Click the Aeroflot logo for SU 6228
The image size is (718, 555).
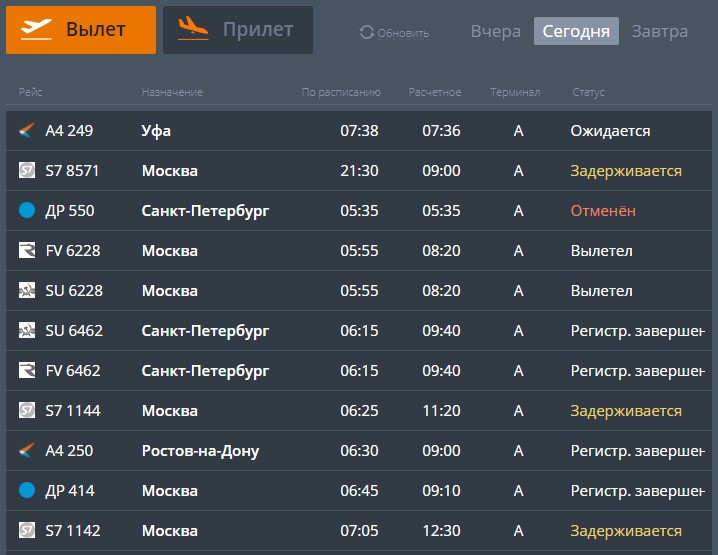[27, 290]
